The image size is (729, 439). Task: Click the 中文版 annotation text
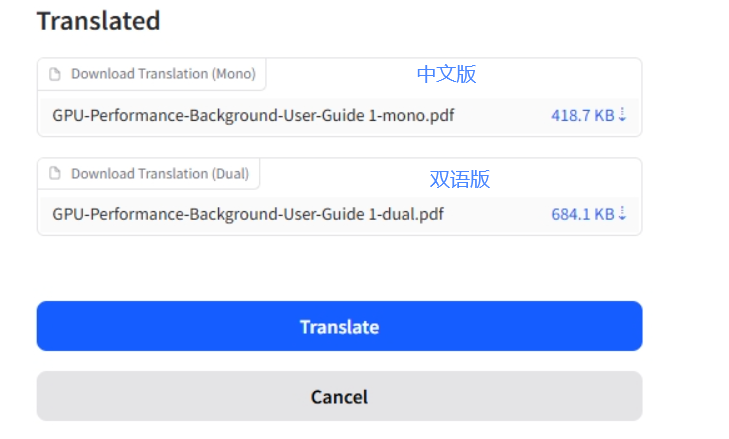446,74
